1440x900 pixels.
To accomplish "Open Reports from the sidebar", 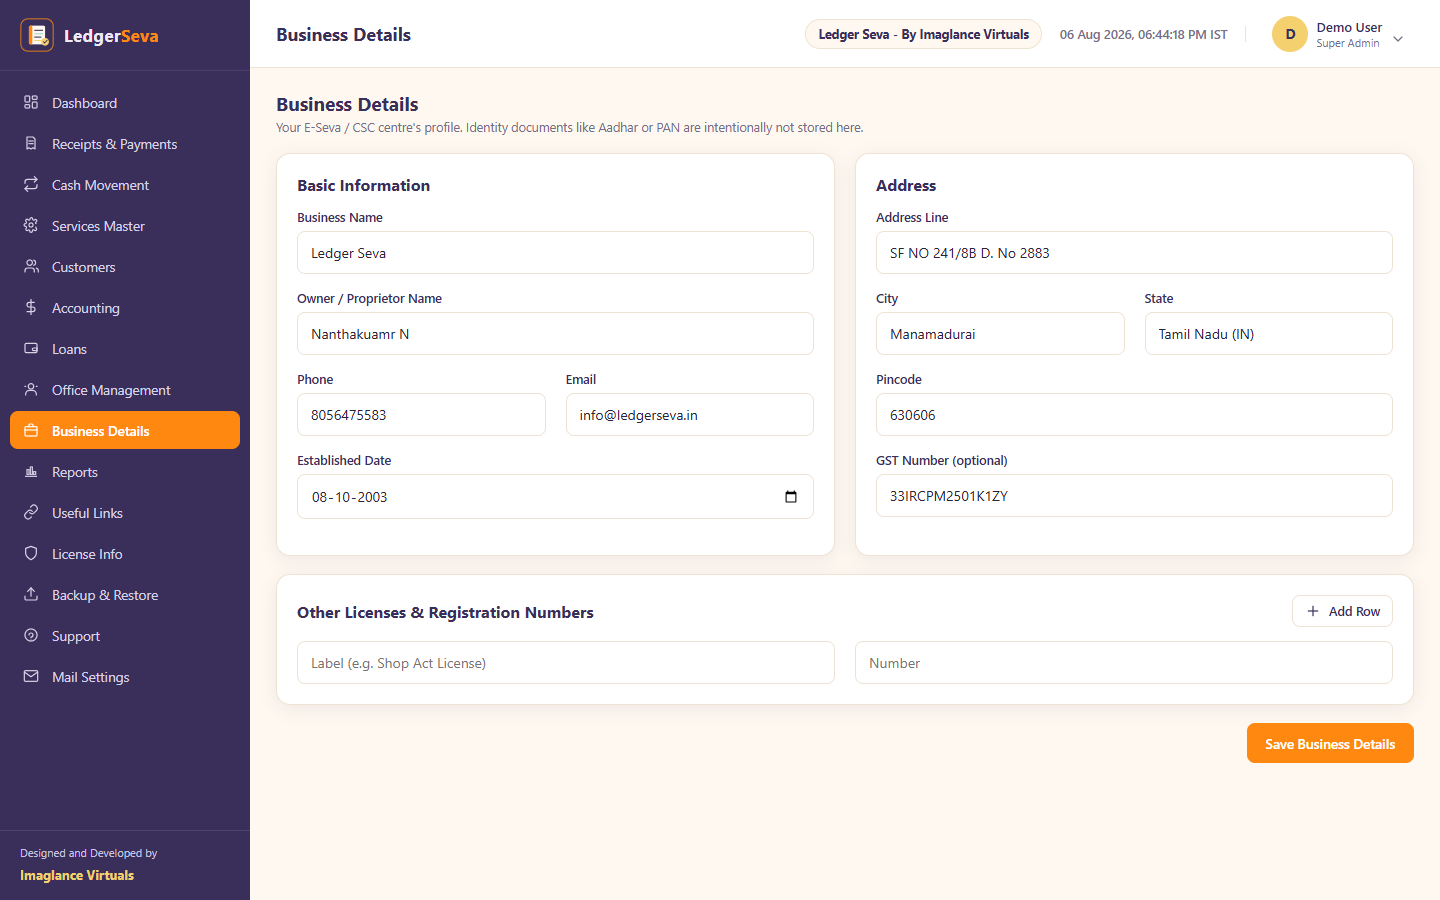I will tap(125, 472).
